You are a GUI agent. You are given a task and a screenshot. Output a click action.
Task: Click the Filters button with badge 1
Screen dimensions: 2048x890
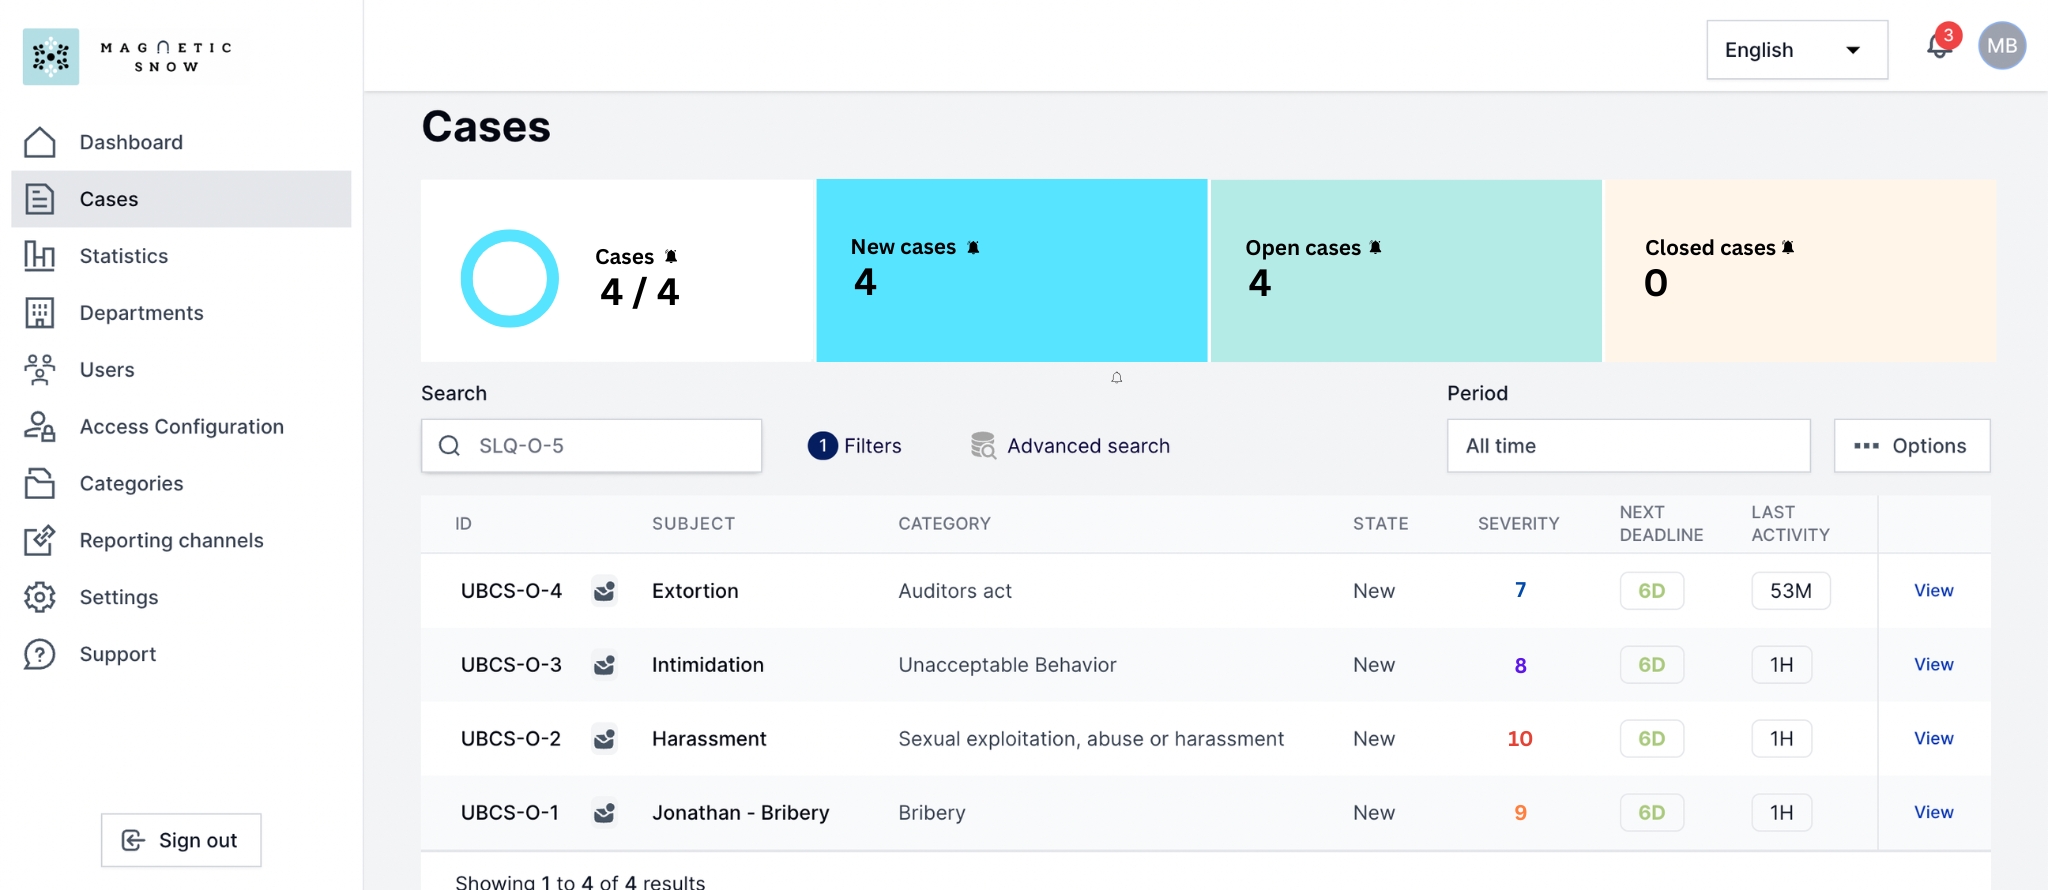click(855, 446)
